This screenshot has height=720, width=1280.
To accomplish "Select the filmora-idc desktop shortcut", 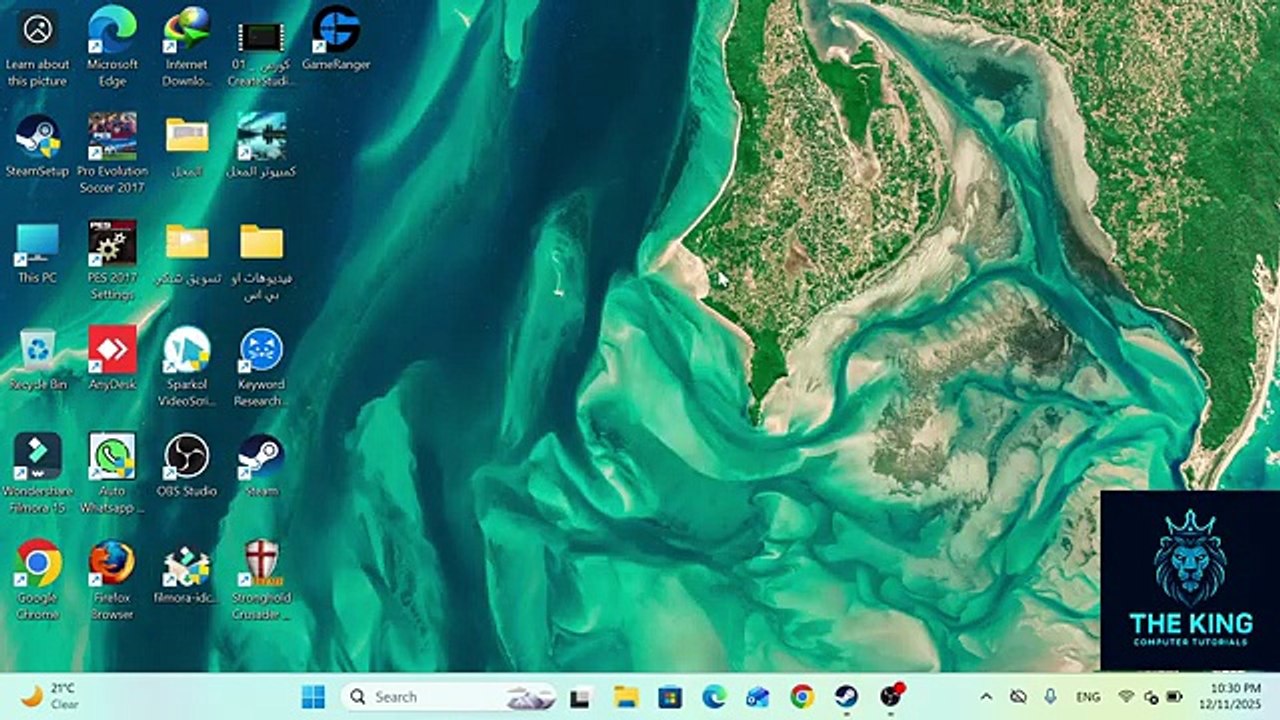I will [x=187, y=574].
